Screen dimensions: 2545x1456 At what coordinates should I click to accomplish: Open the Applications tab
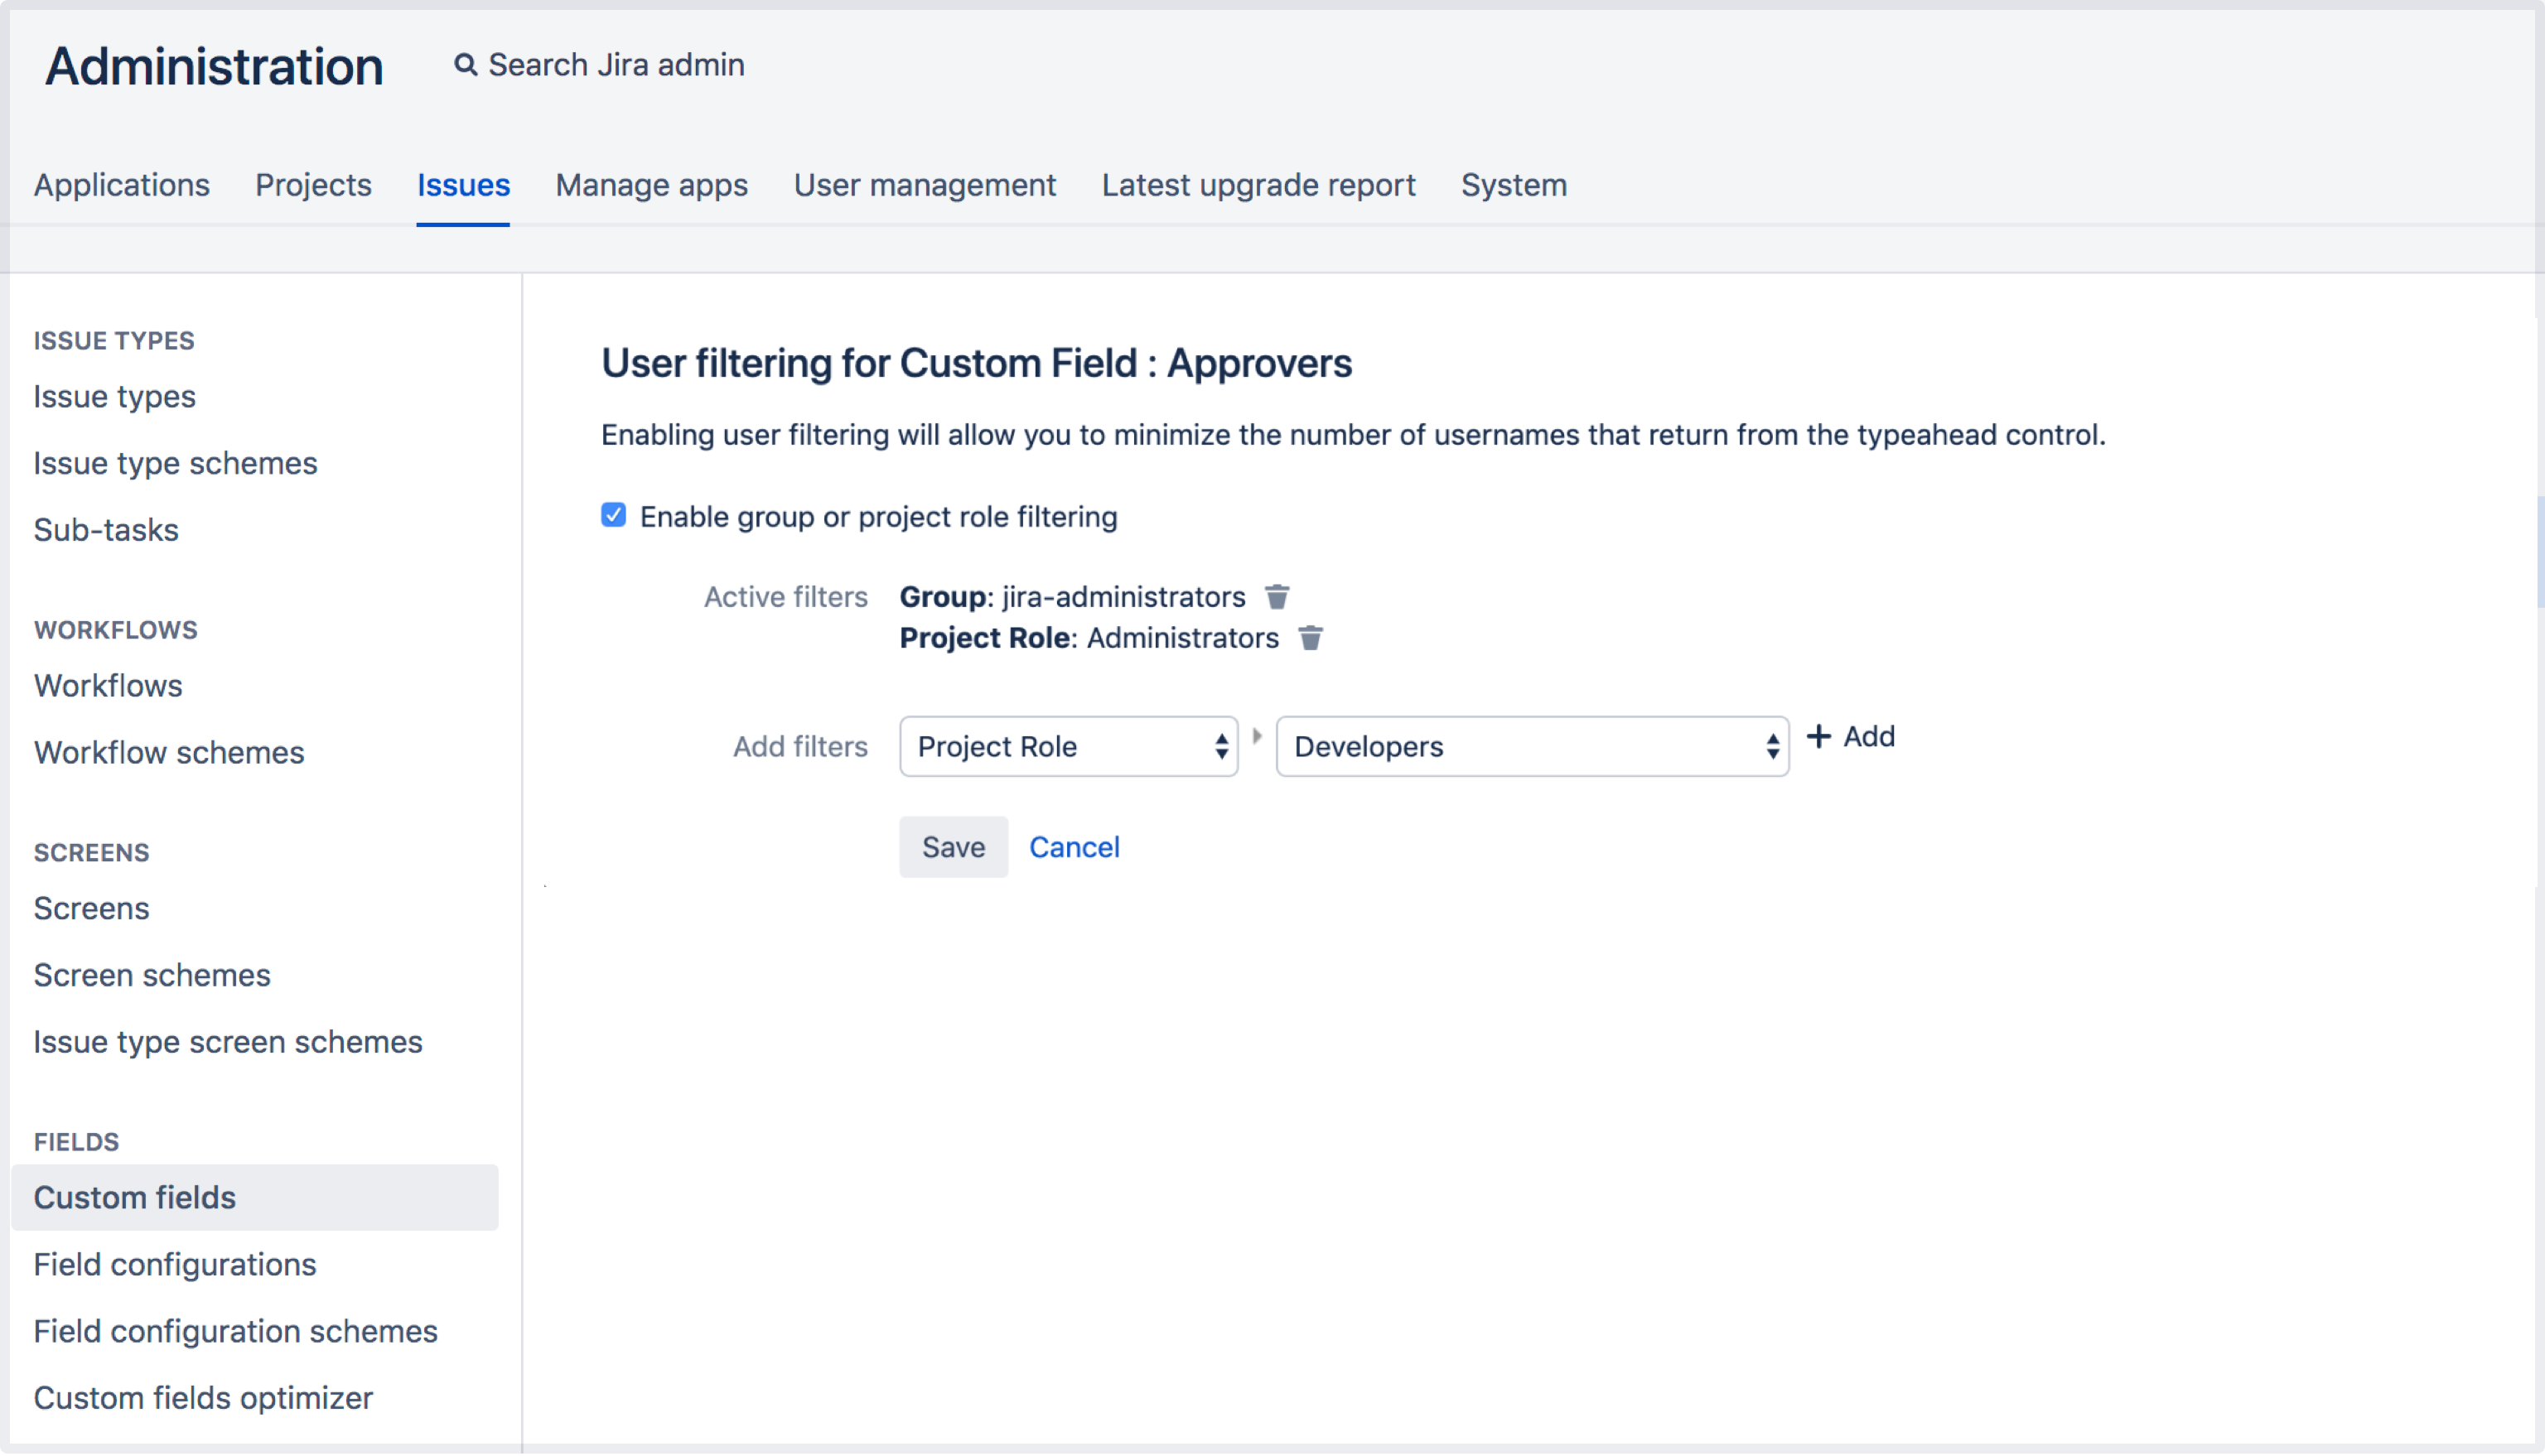point(122,185)
